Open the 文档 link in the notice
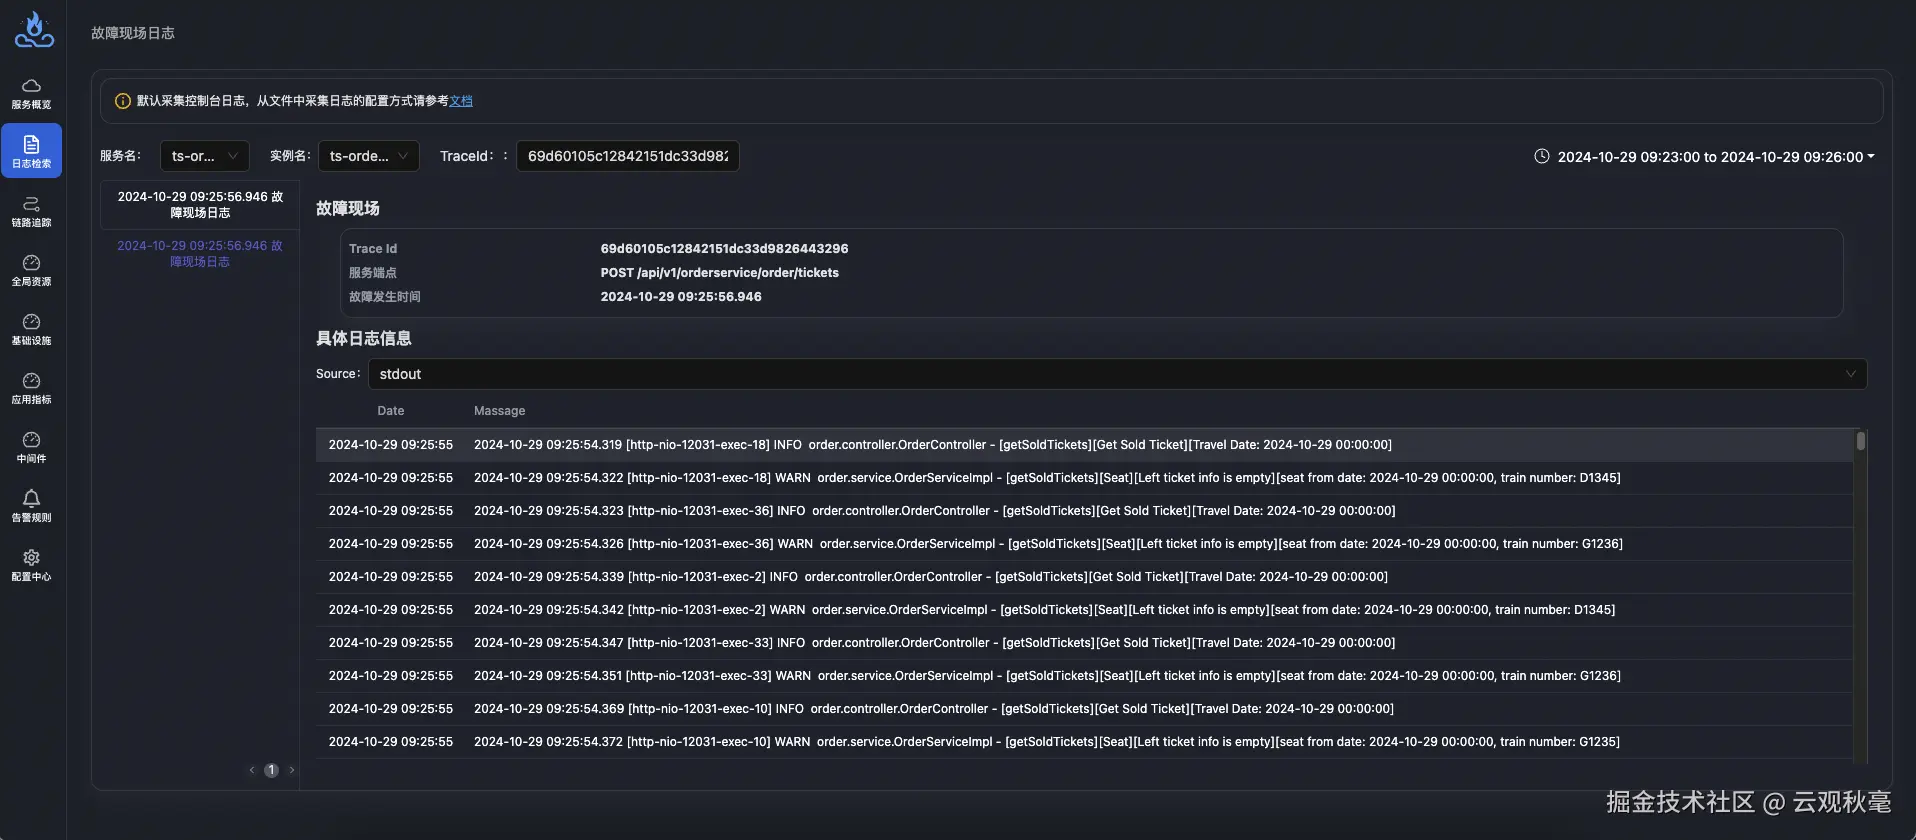The height and width of the screenshot is (840, 1916). [x=461, y=101]
